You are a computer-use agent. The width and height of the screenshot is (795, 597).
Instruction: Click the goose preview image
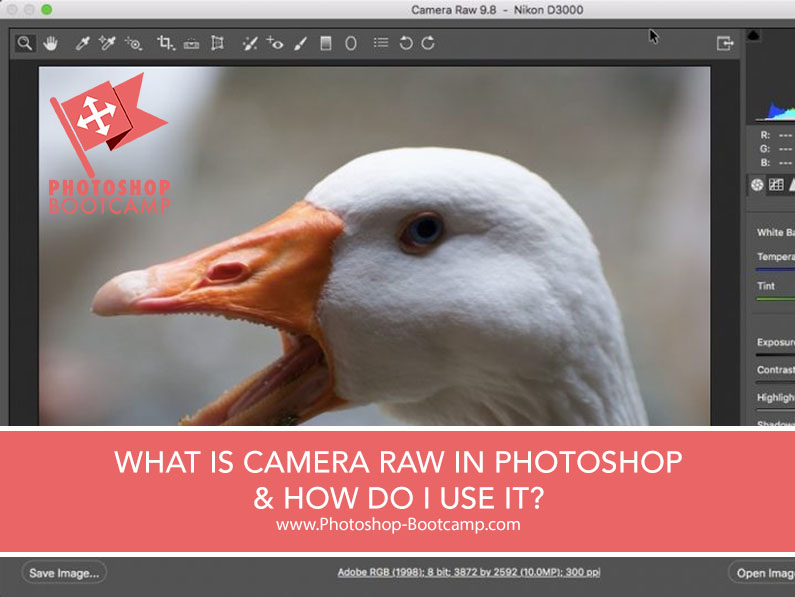tap(374, 246)
